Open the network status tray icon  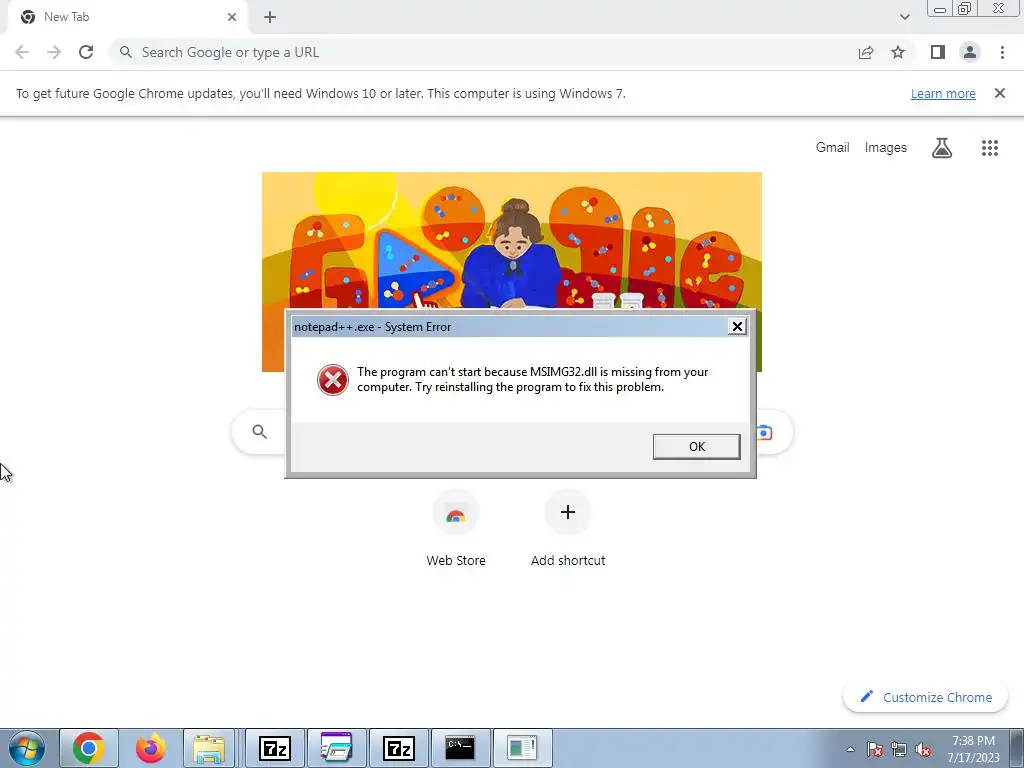(x=899, y=749)
